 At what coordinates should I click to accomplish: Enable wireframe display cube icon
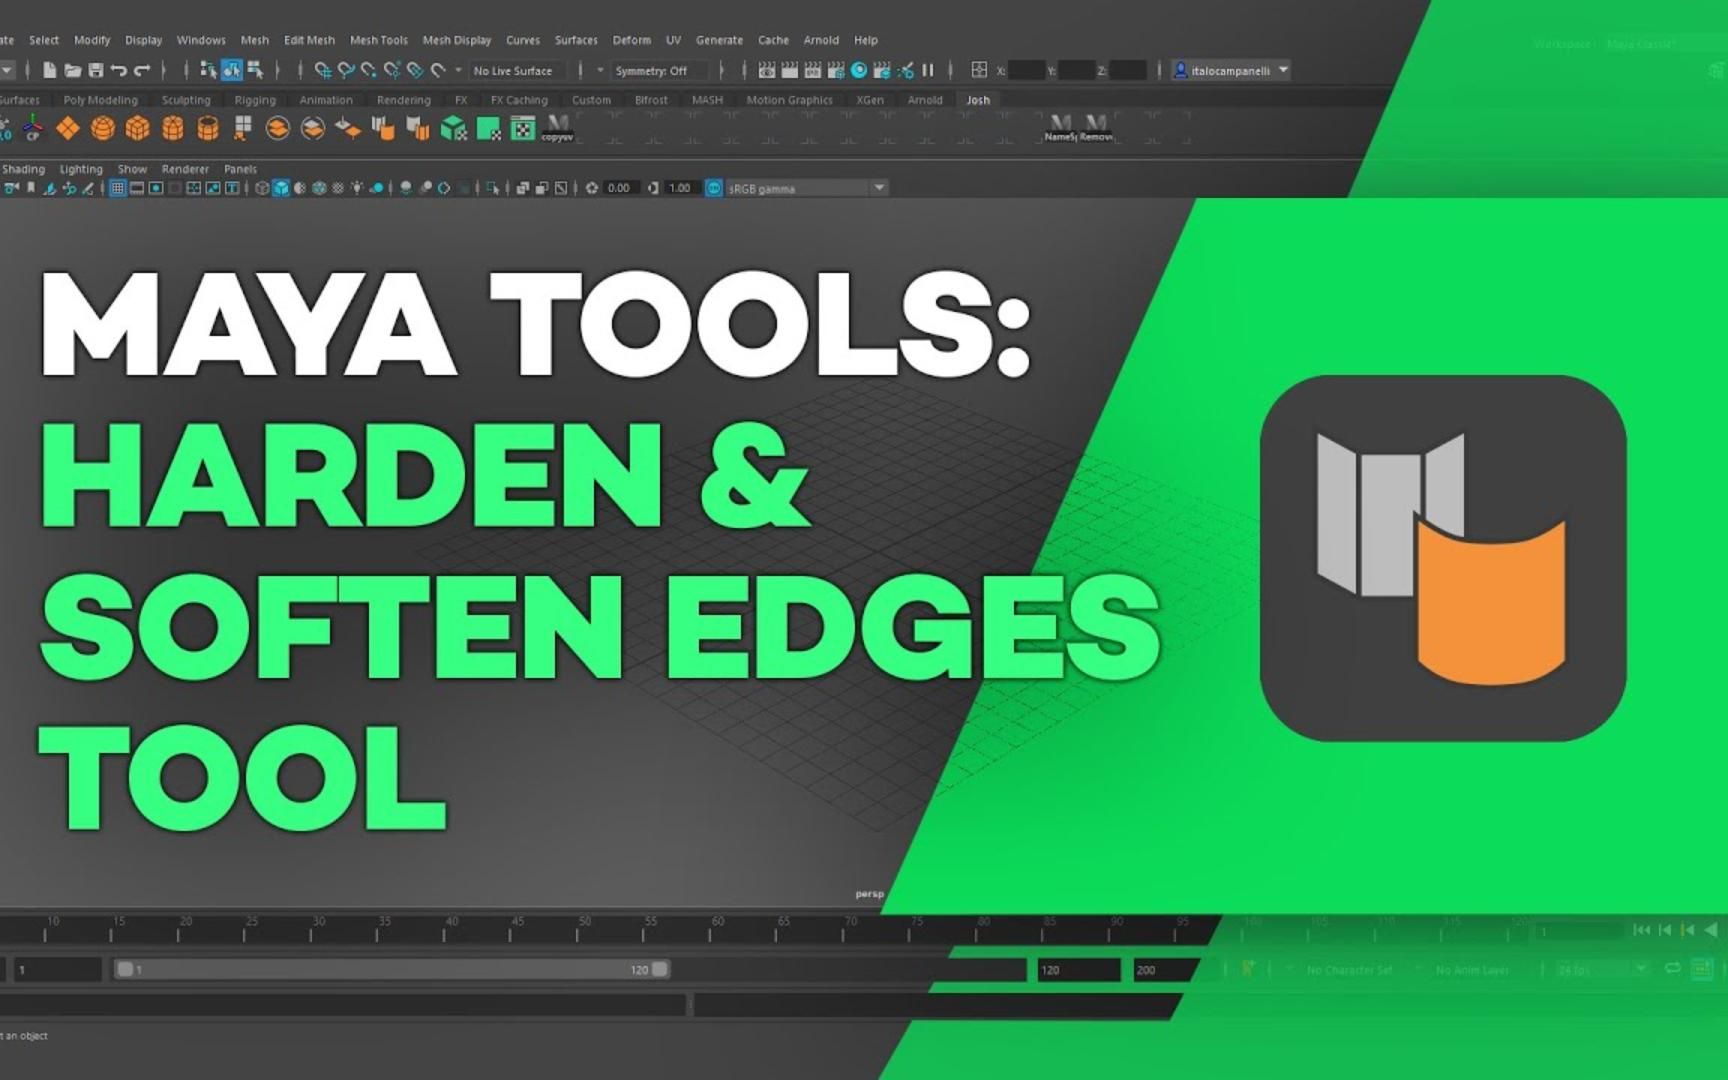[x=262, y=188]
